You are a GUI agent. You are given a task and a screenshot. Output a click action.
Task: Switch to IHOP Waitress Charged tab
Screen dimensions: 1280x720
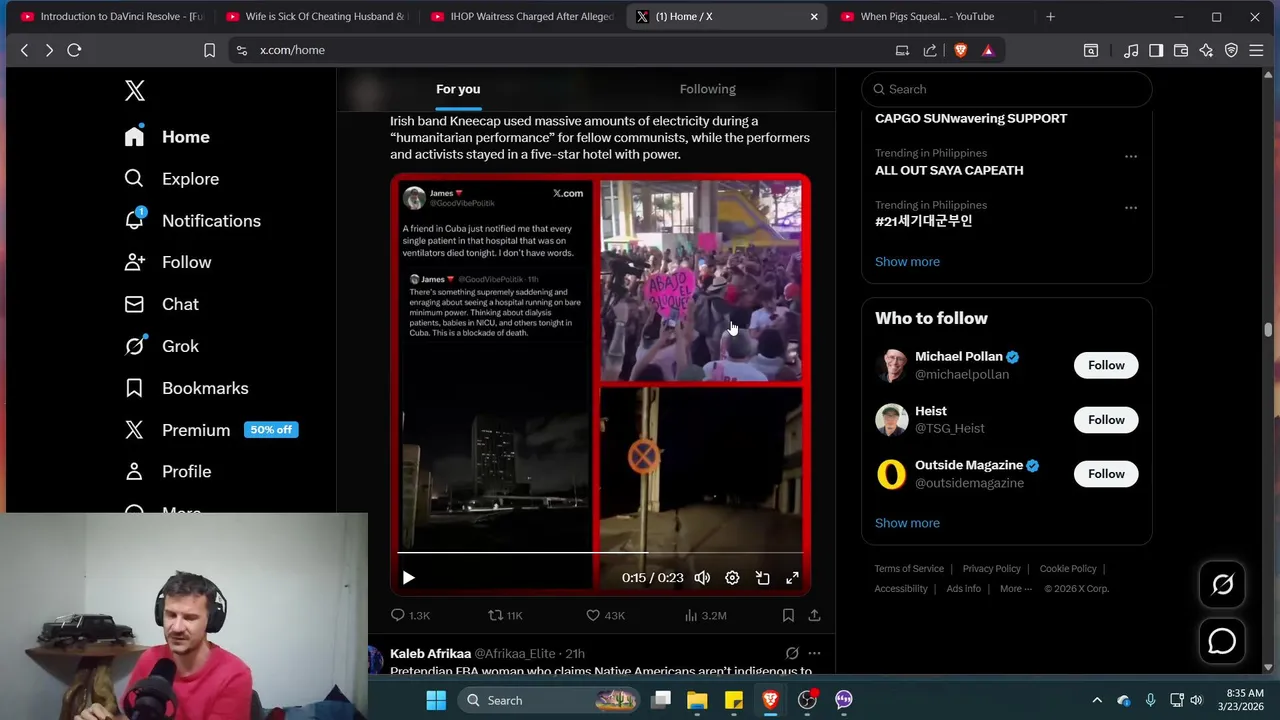click(521, 16)
